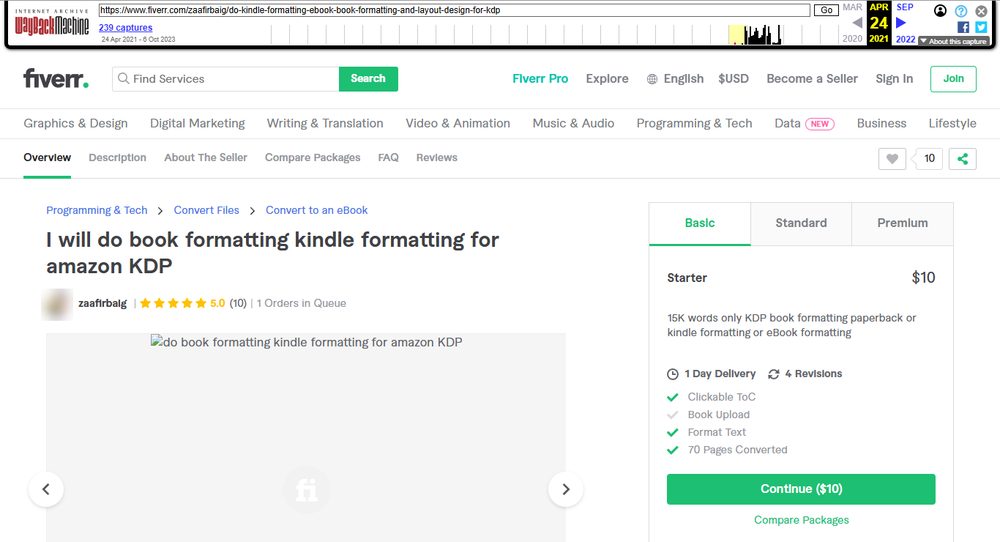This screenshot has width=1000, height=542.
Task: Click Convert Files breadcrumb
Action: (207, 210)
